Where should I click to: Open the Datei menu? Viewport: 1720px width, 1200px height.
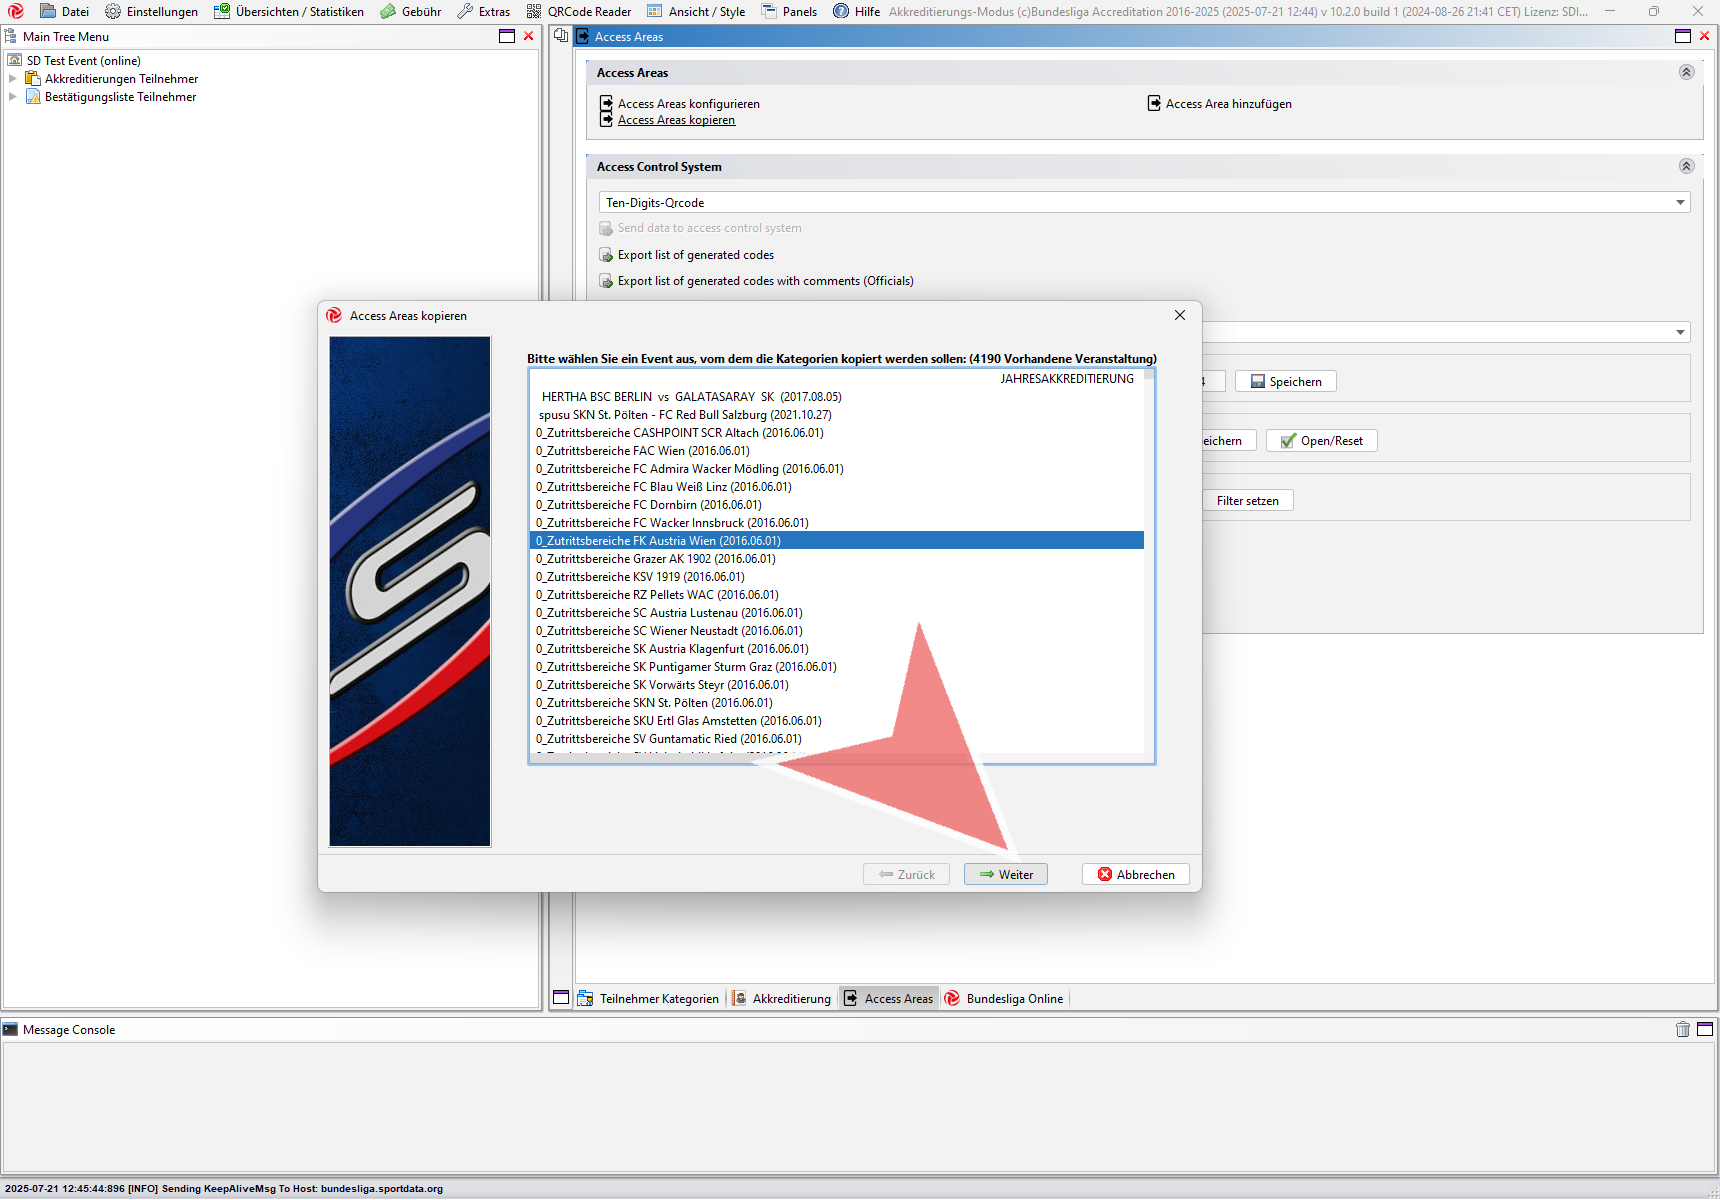(64, 11)
